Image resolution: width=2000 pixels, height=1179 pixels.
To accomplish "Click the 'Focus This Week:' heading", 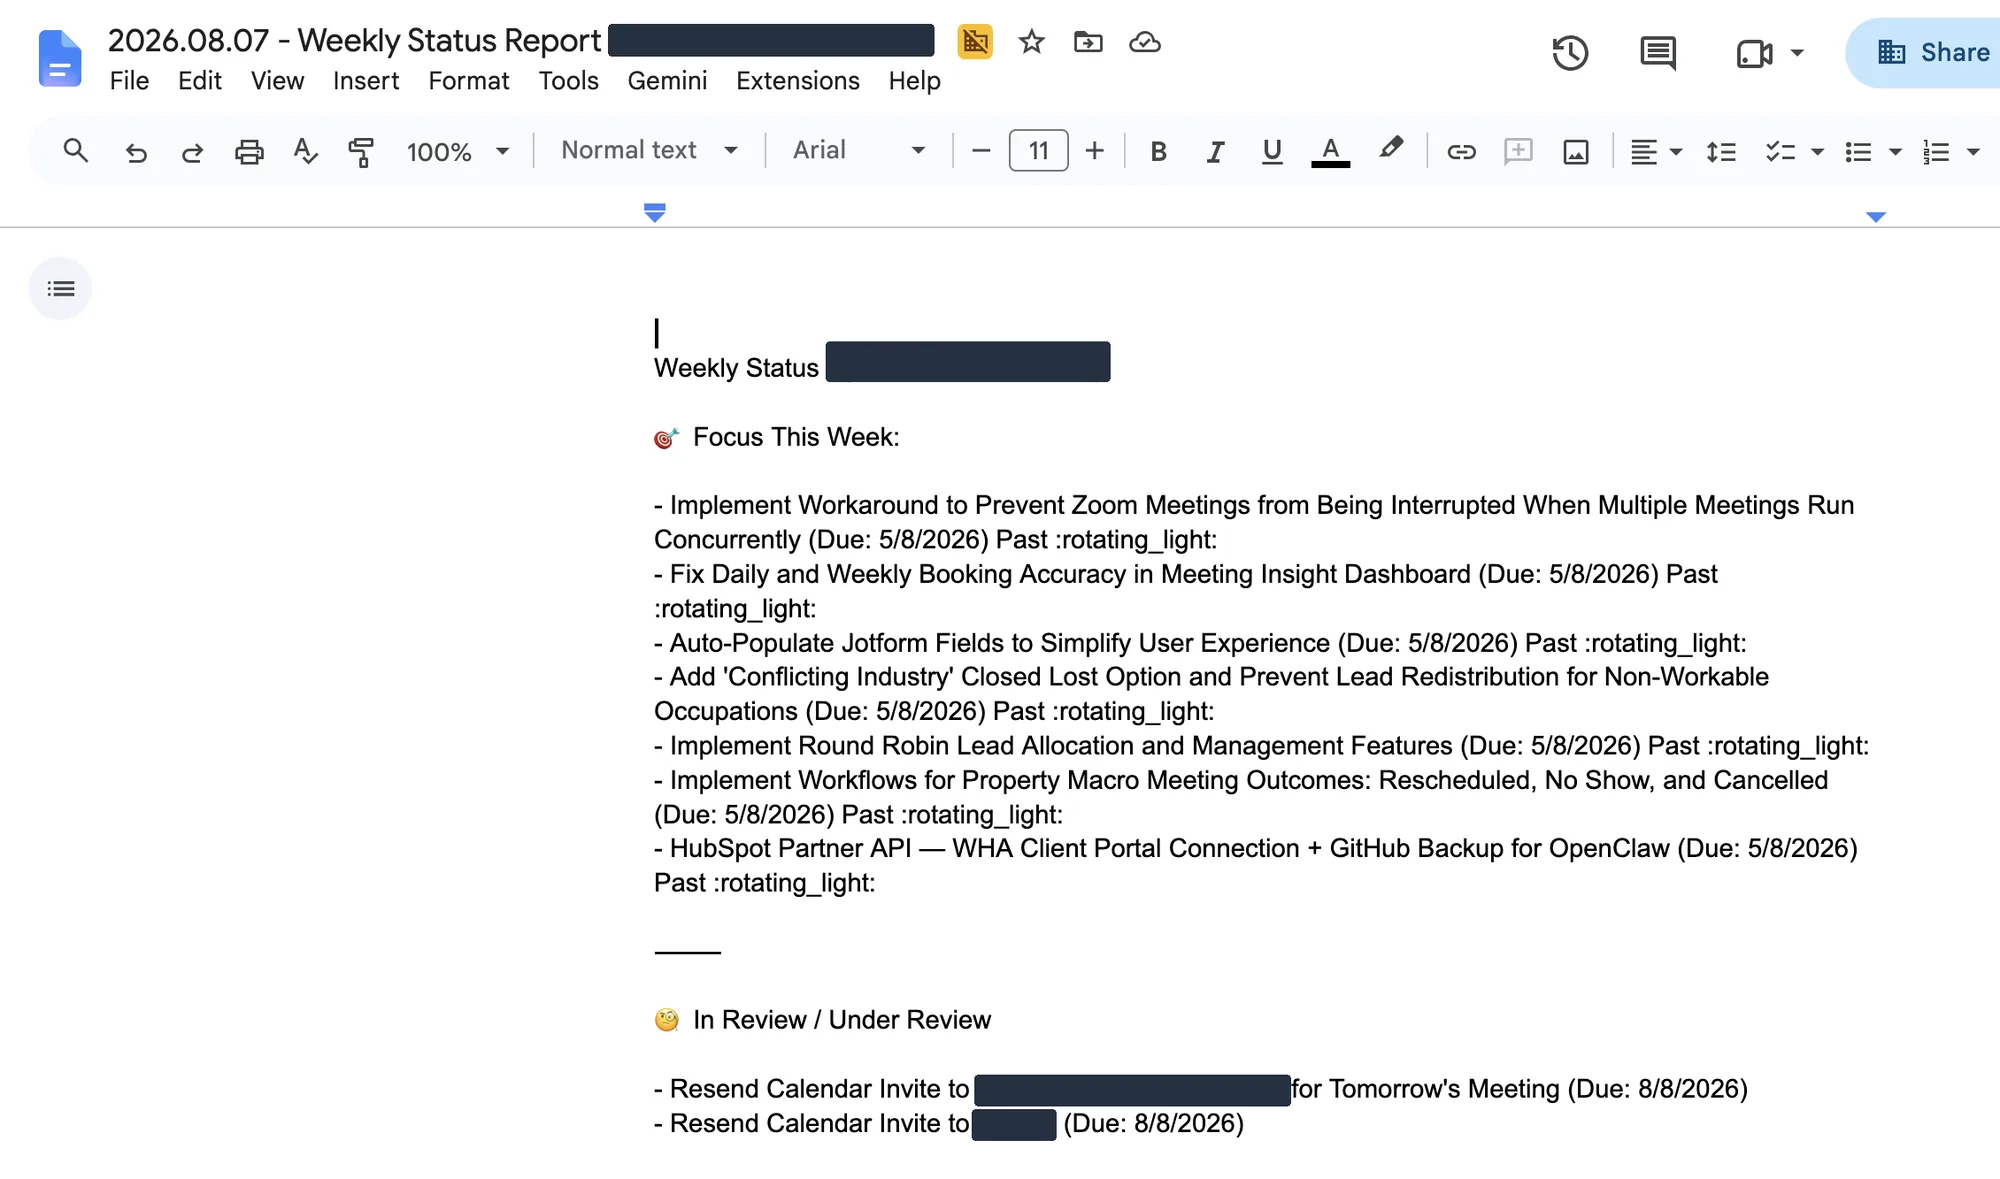I will (796, 437).
